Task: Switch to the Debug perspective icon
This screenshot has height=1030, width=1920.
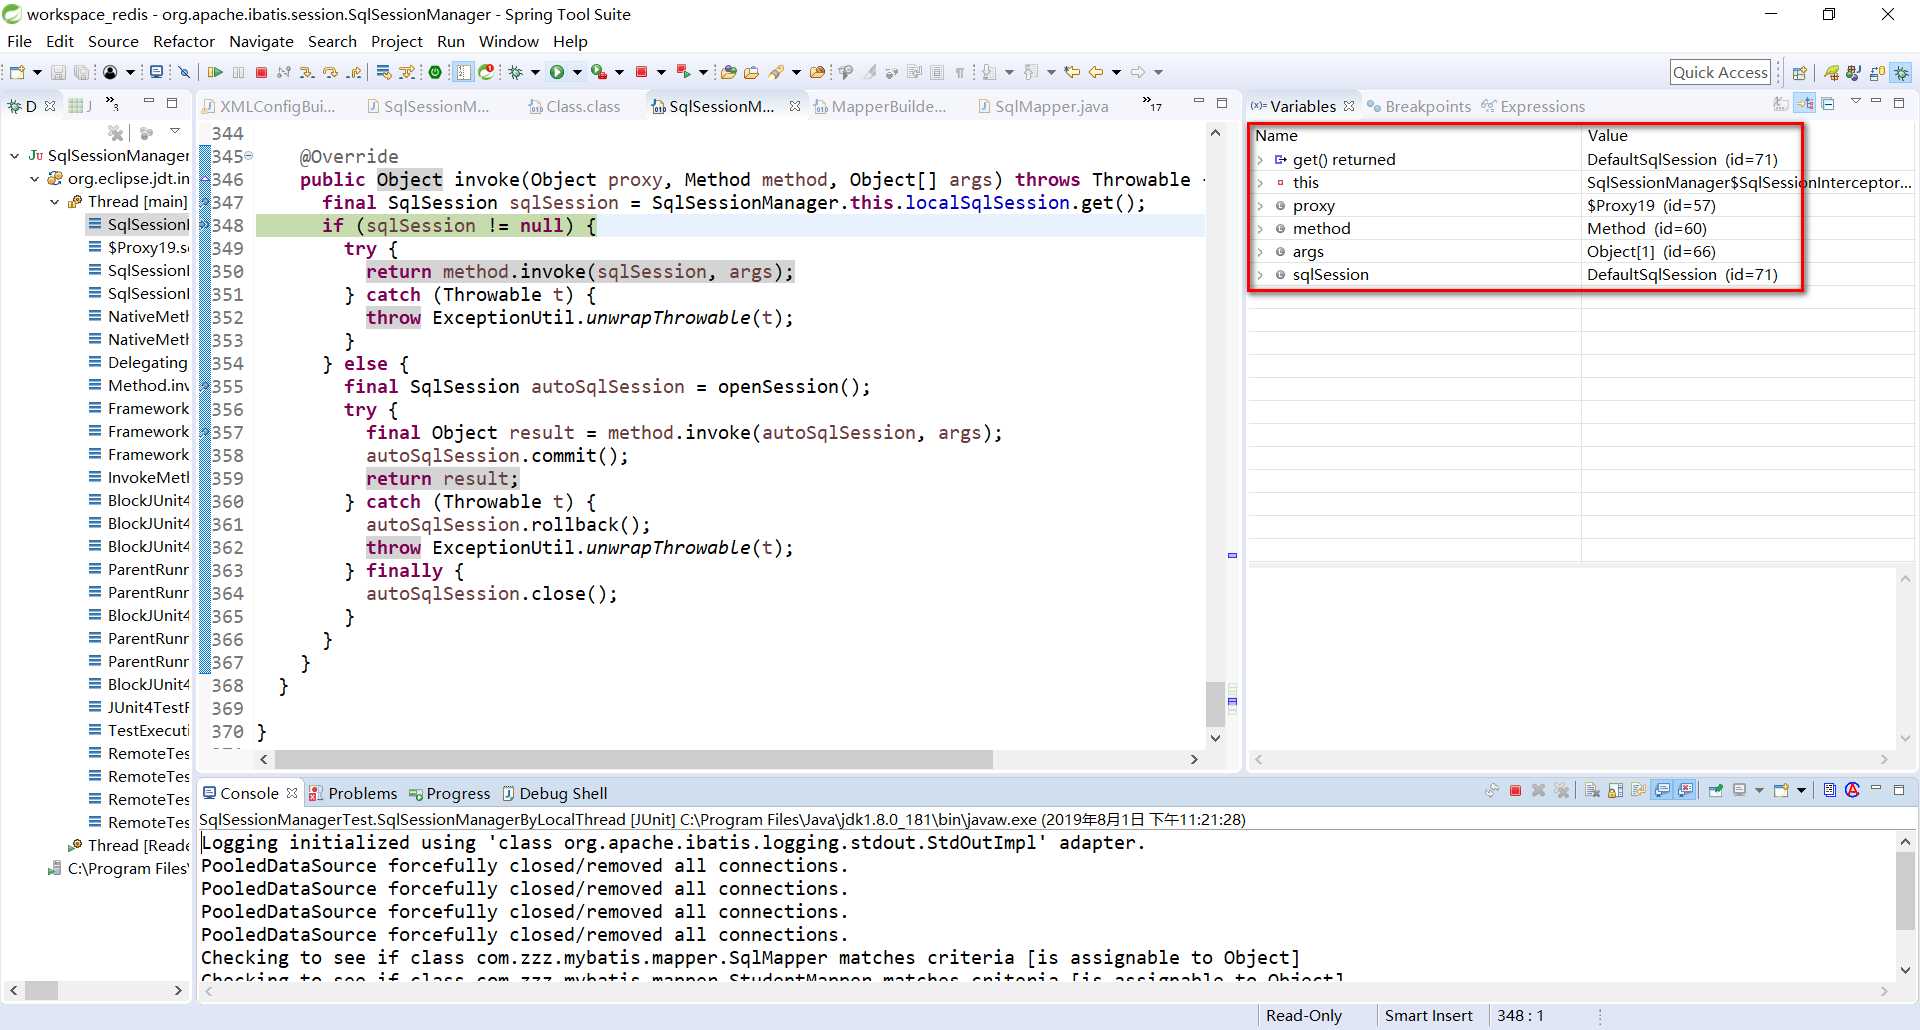Action: 1901,72
